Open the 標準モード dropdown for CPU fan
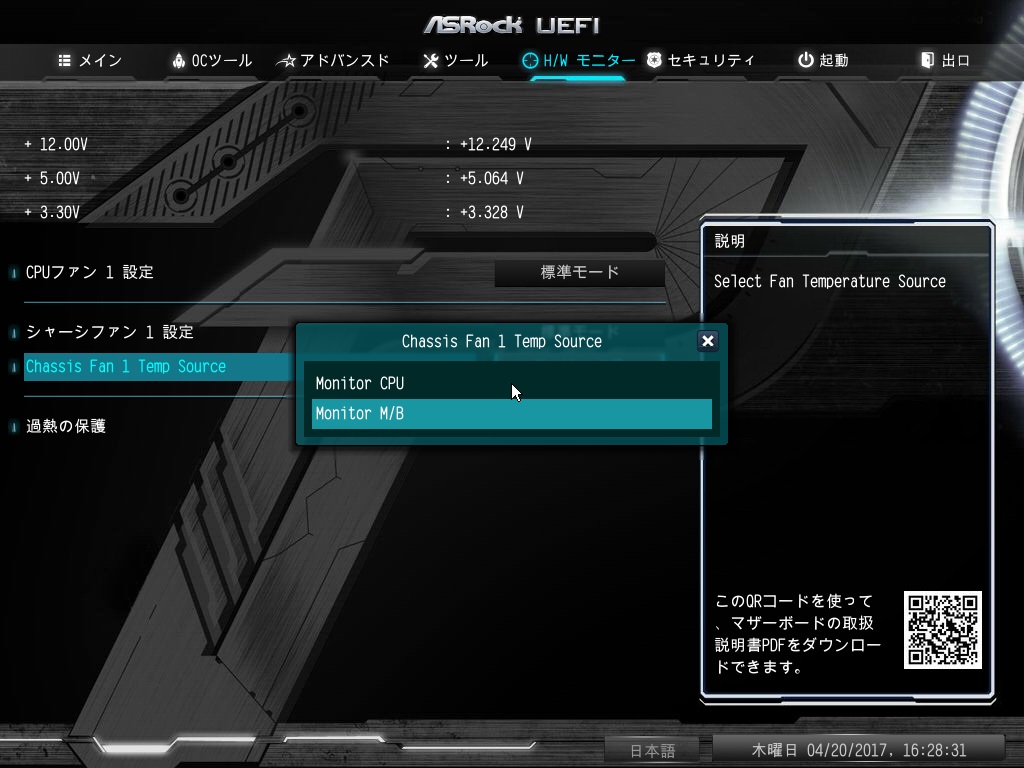1024x768 pixels. click(x=579, y=272)
